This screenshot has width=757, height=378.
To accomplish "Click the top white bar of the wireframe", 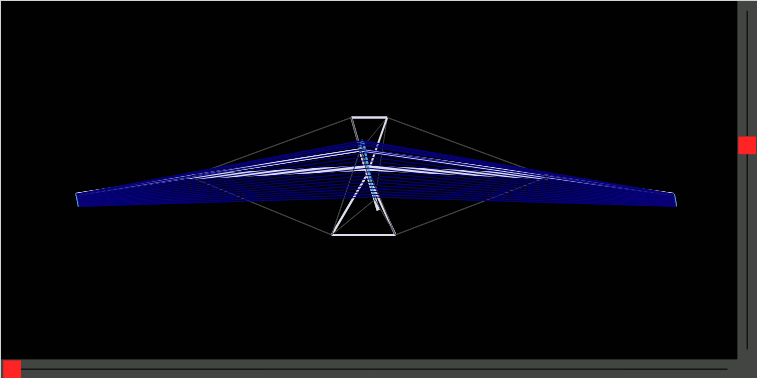I will pos(369,117).
